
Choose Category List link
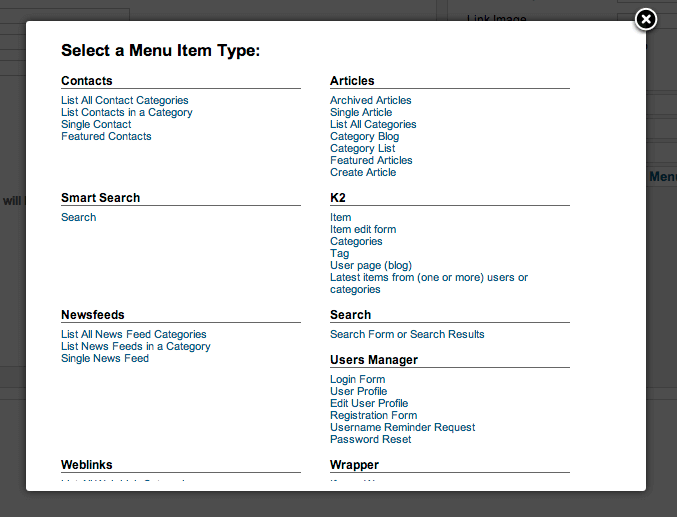(363, 149)
